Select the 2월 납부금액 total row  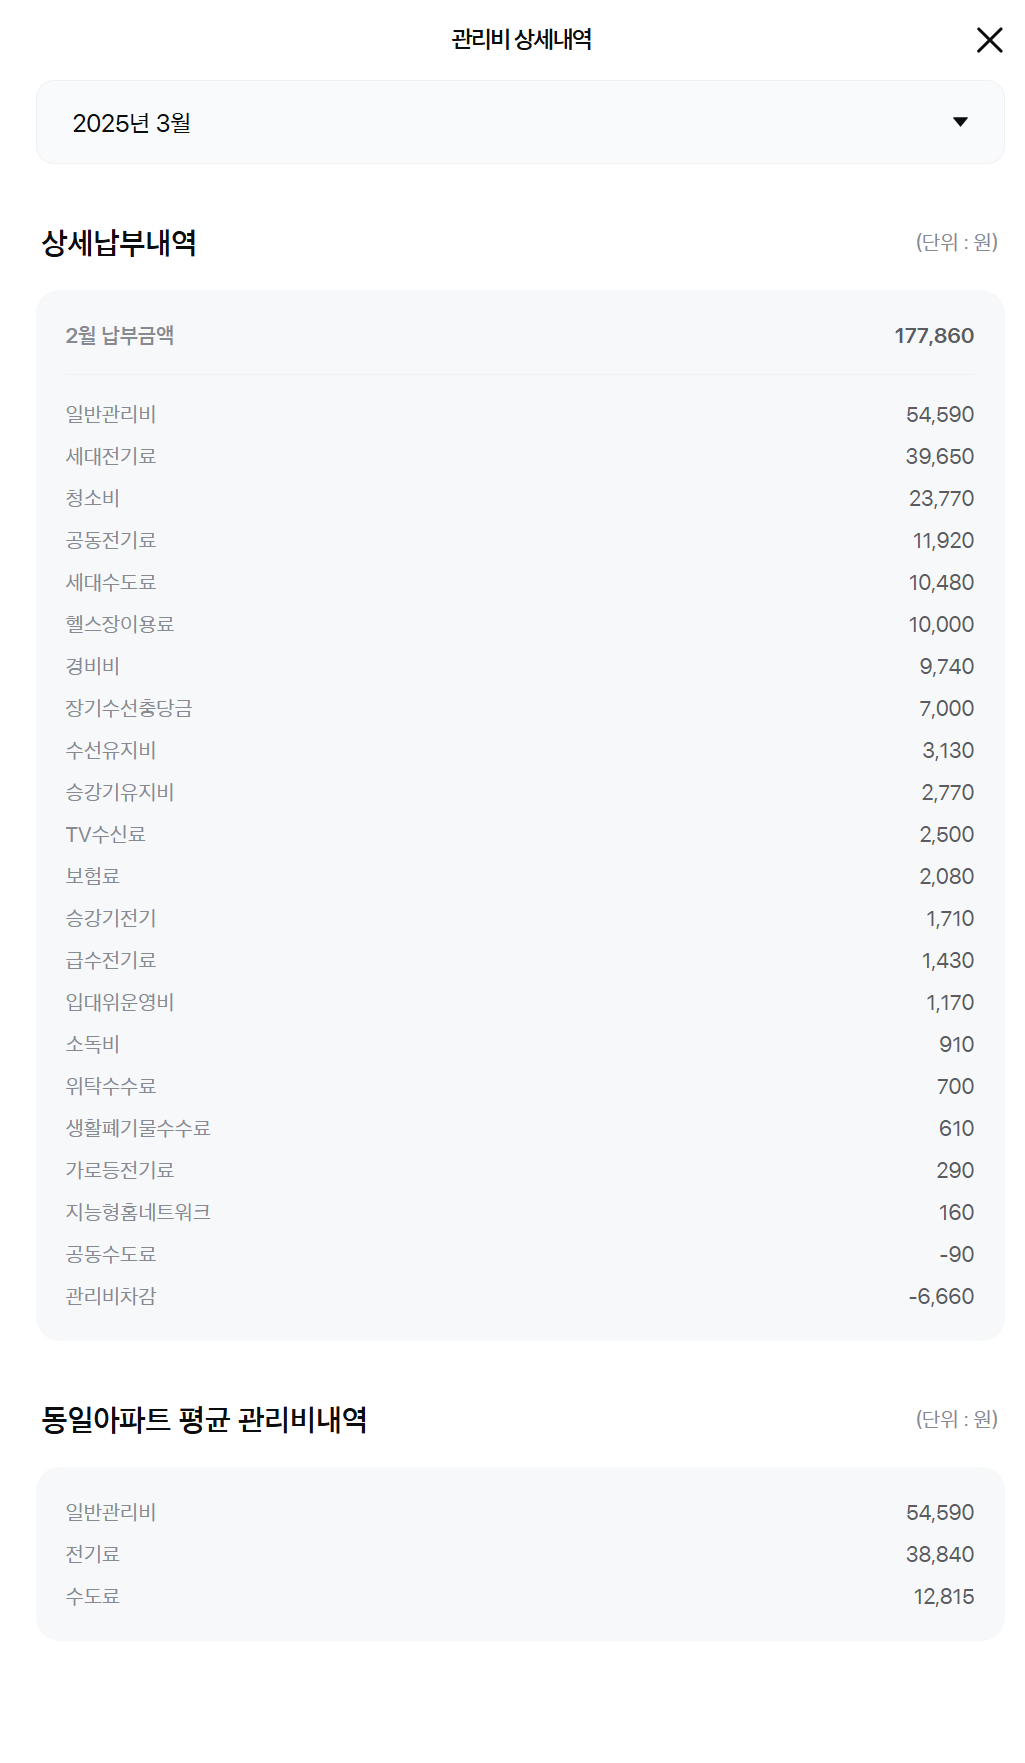click(x=520, y=336)
